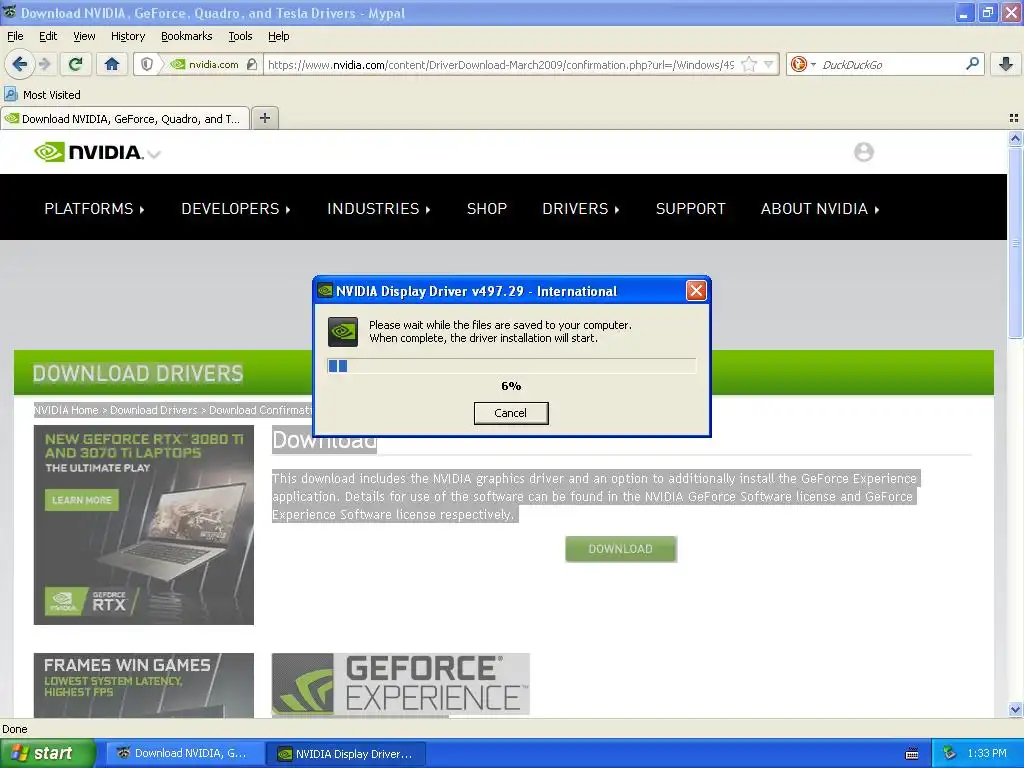Go to the SHOP page
Screen dimensions: 1024x768
487,208
